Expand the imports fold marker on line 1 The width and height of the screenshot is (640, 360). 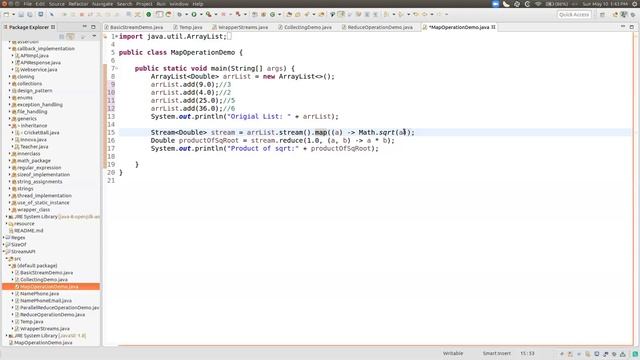(117, 37)
